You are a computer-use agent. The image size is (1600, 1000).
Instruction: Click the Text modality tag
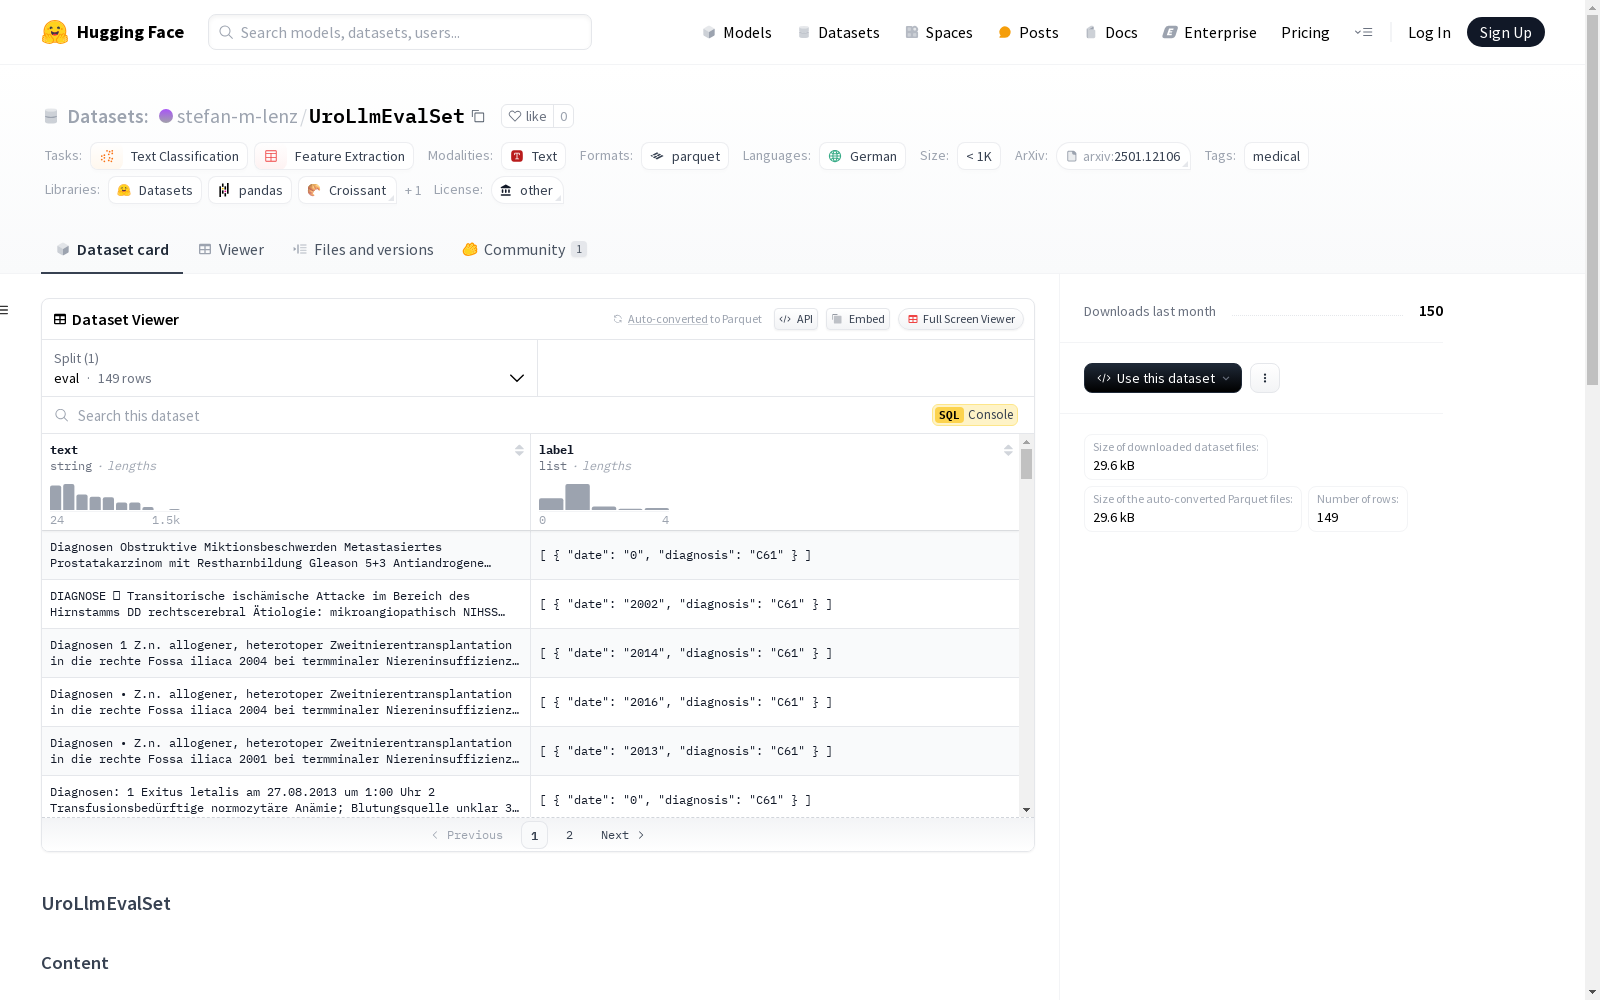[533, 156]
